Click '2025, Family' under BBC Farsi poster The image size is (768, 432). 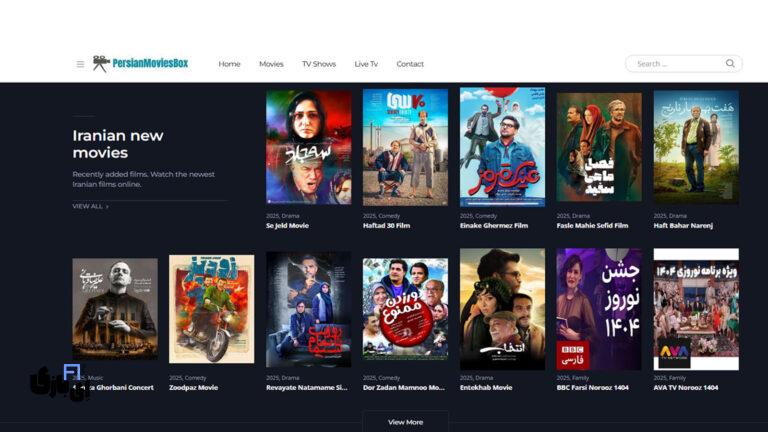(x=573, y=378)
